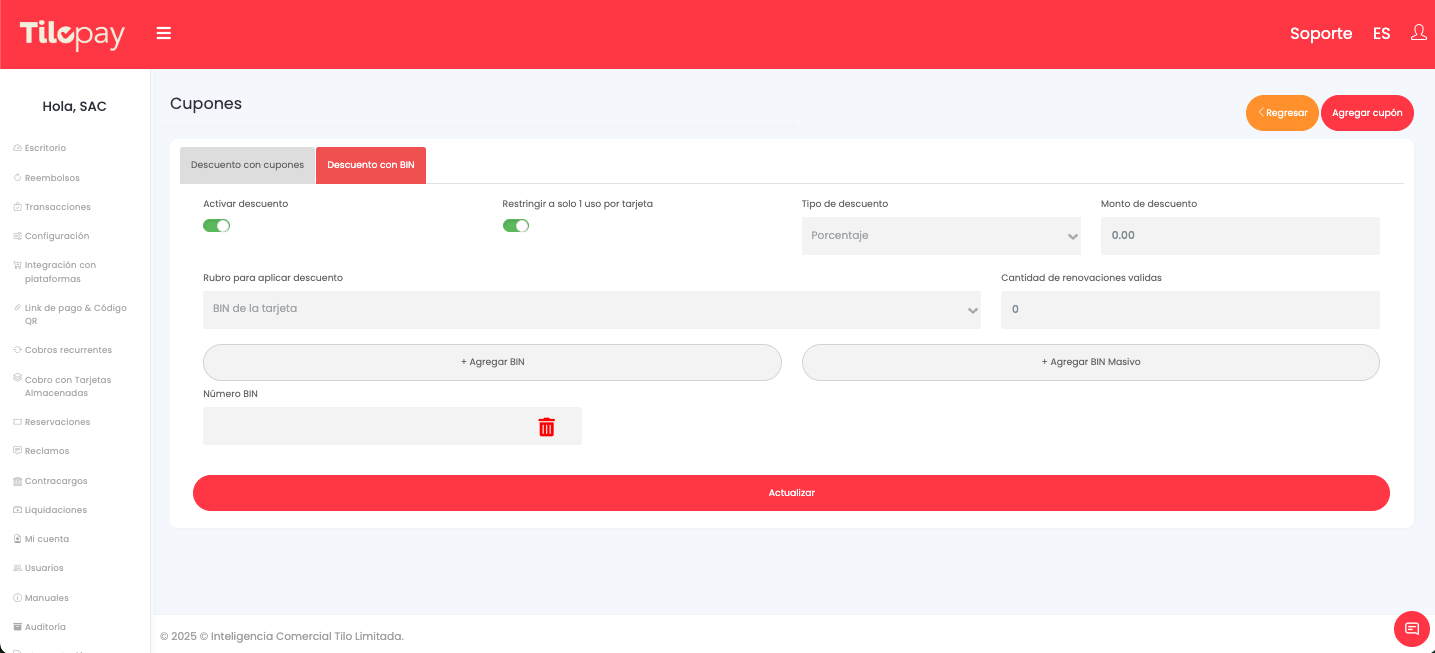Open Transacciones in the sidebar
Viewport: 1435px width, 653px height.
tap(57, 207)
